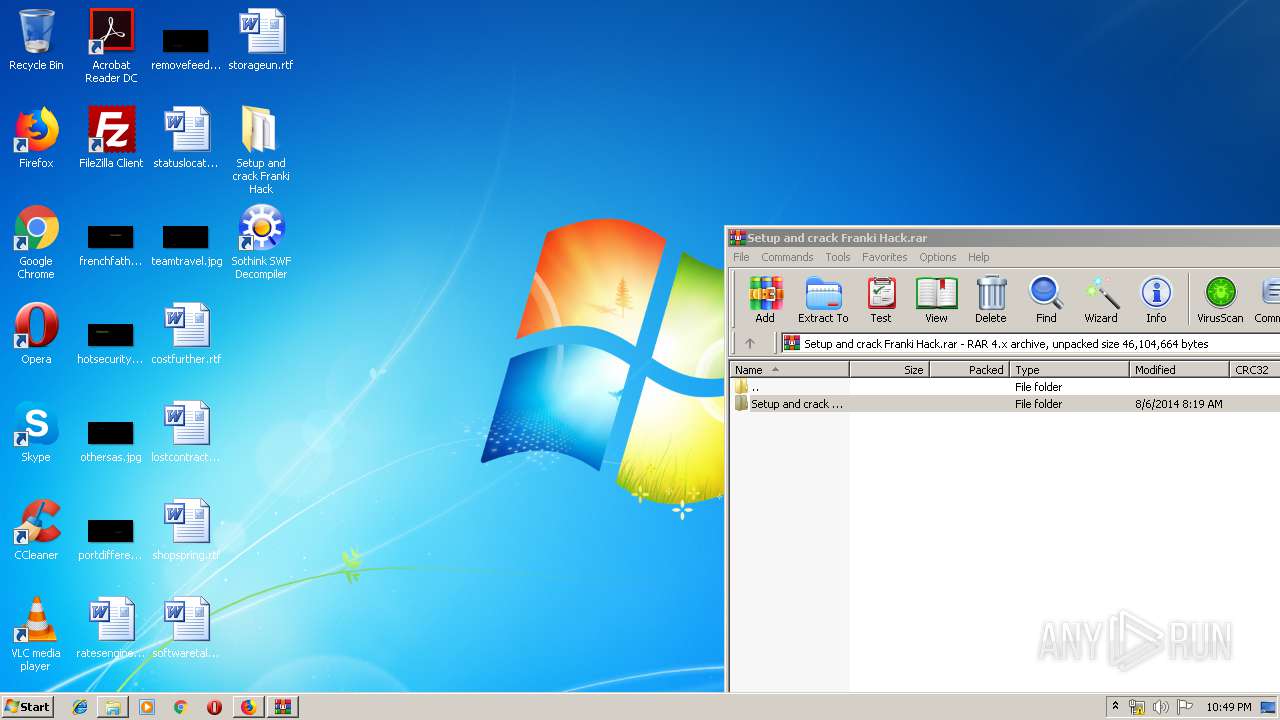1280x720 pixels.
Task: Select the 'Setup and crack Franki Hack' desktop folder
Action: [x=261, y=150]
